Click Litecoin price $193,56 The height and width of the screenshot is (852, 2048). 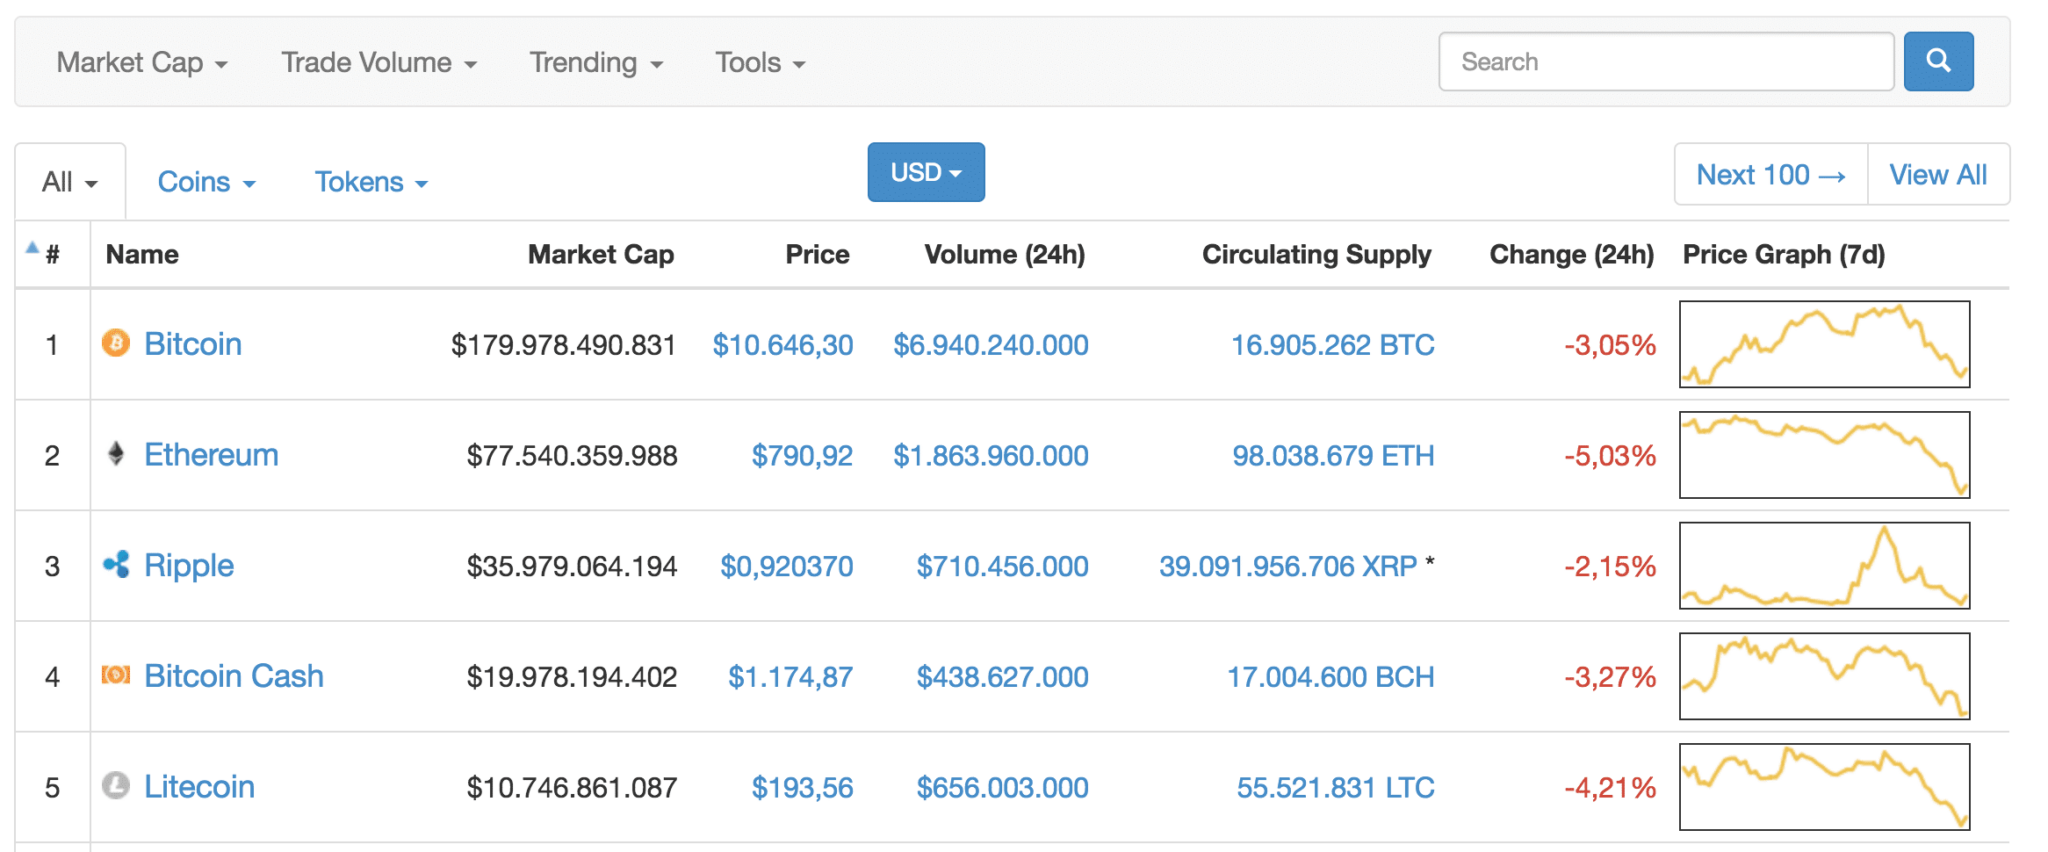click(802, 788)
